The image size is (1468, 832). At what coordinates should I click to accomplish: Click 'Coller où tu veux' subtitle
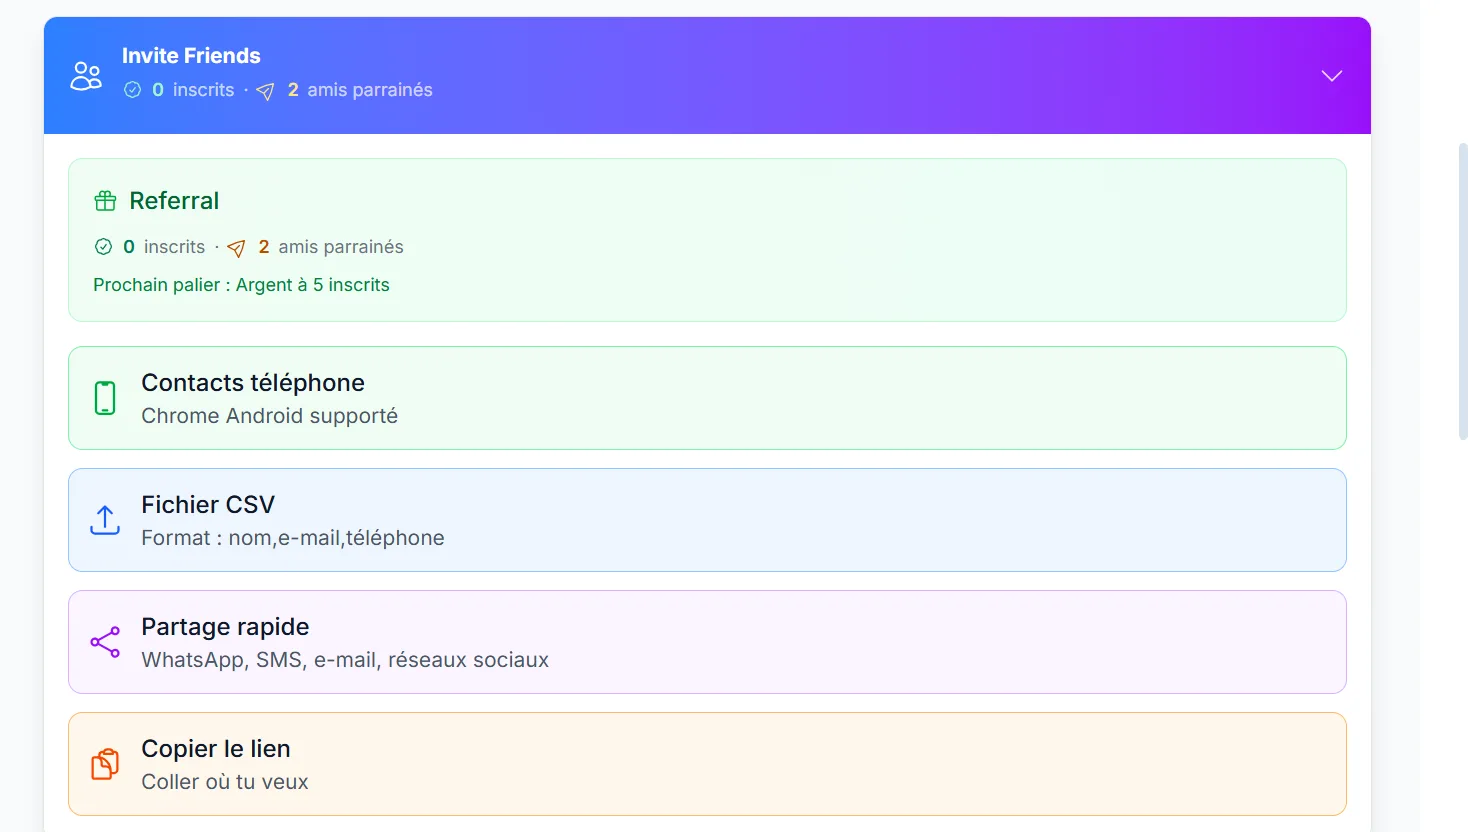pos(225,782)
